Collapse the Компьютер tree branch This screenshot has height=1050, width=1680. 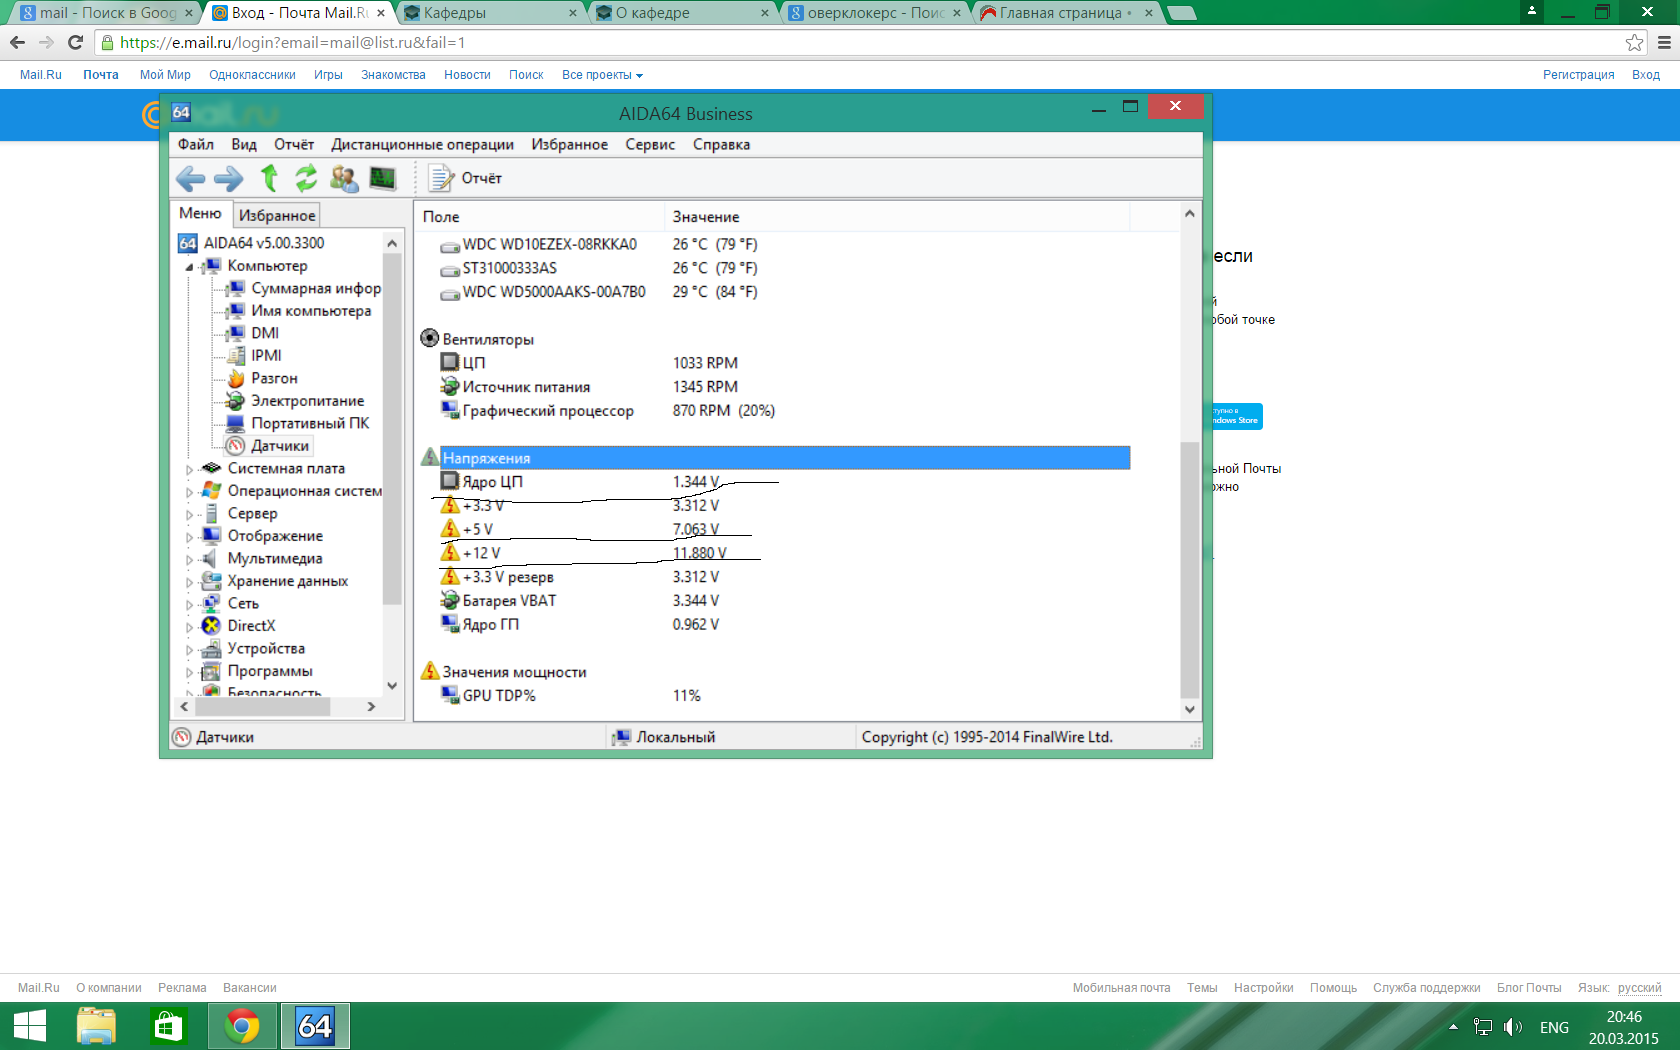[189, 267]
